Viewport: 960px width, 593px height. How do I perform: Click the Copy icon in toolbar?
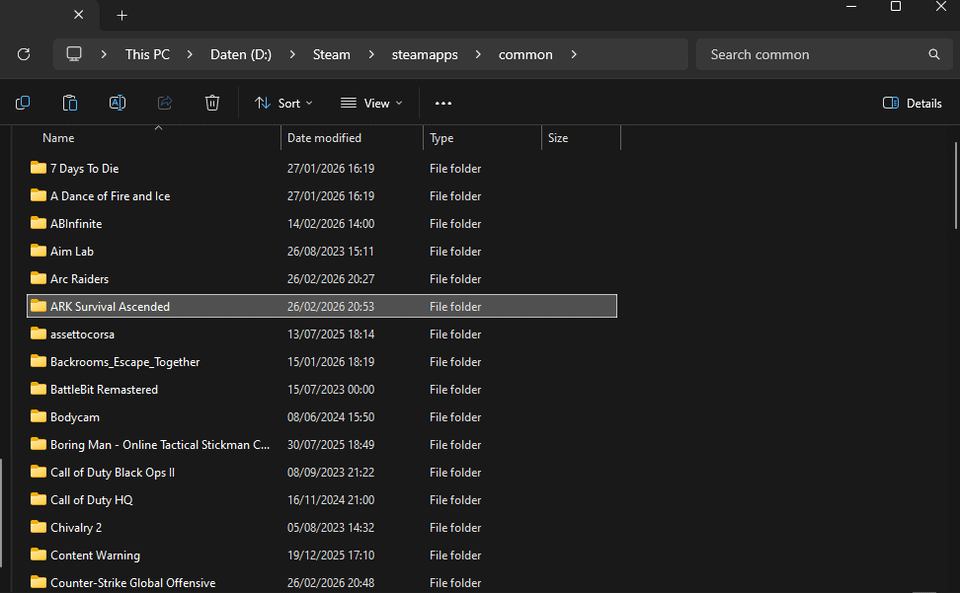[22, 103]
